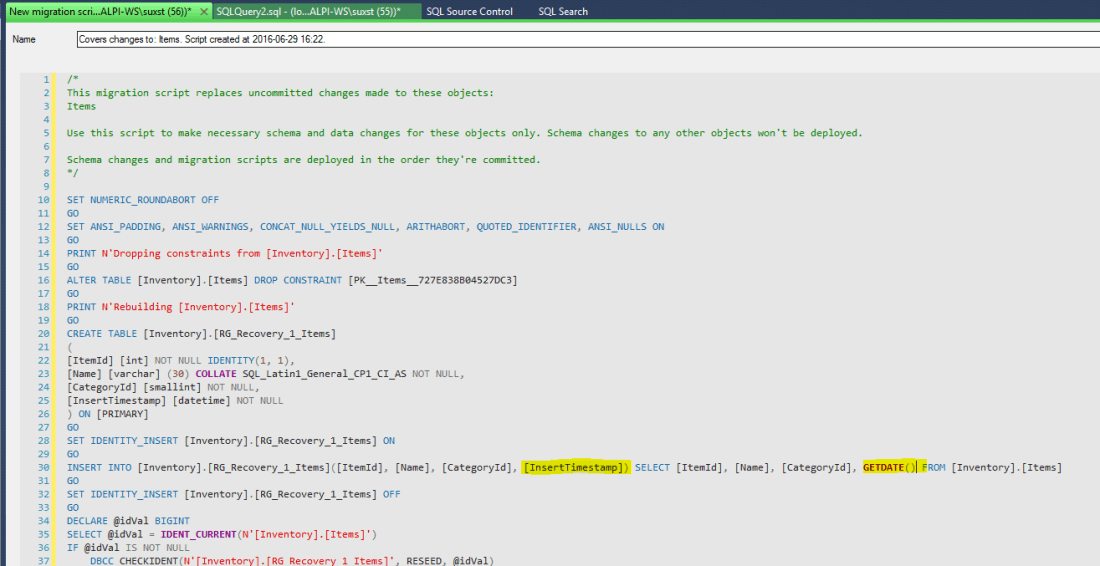The image size is (1100, 566).
Task: Click the [CategoryId] smallint column definition
Action: 162,387
